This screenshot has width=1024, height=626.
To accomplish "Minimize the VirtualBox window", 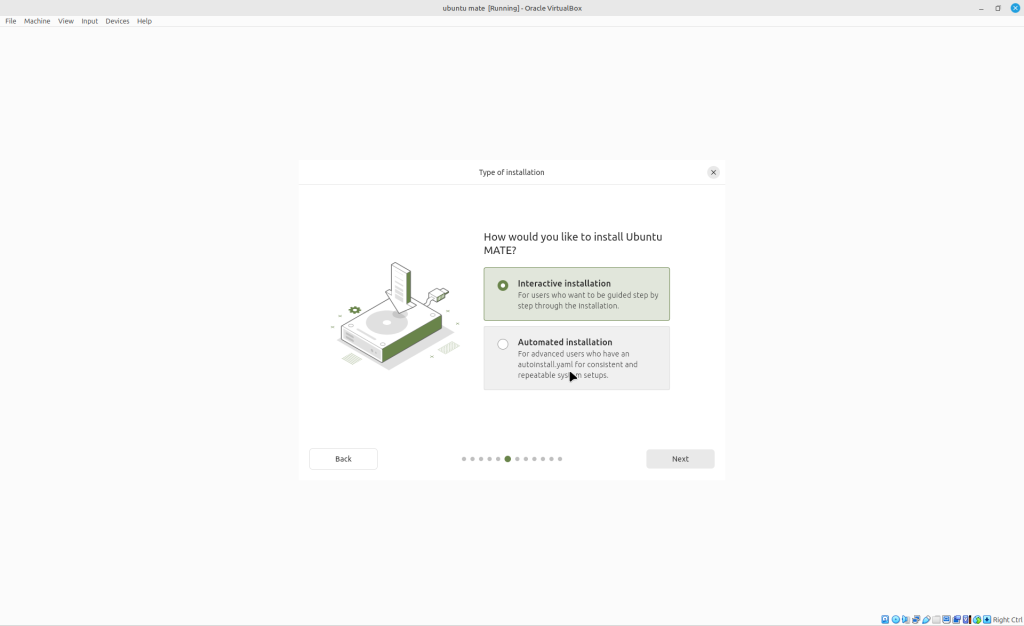I will [981, 8].
